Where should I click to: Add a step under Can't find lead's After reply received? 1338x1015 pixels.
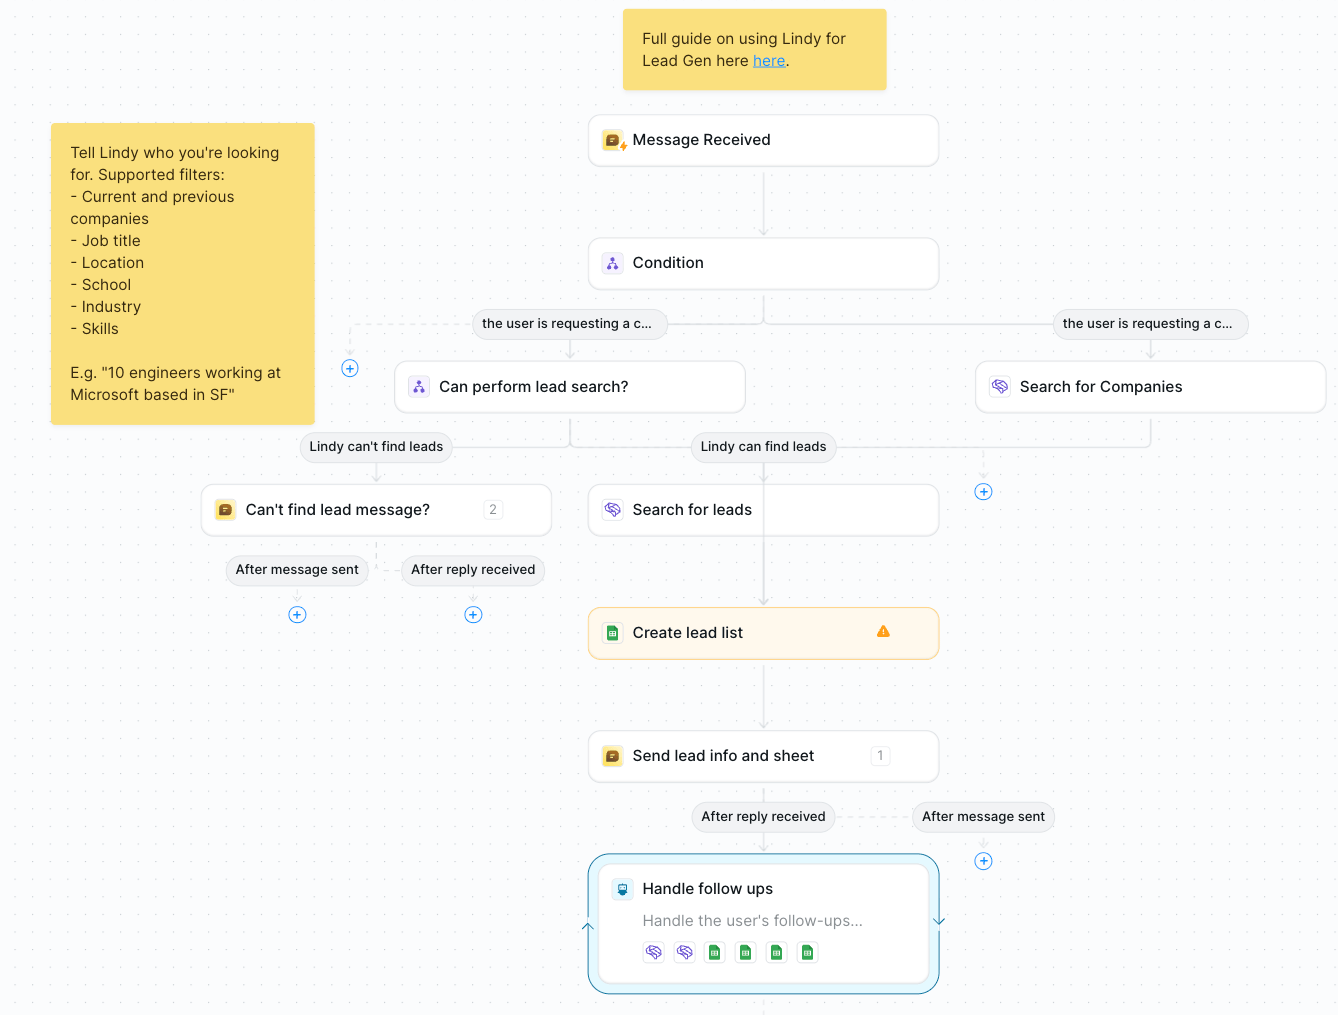[474, 615]
